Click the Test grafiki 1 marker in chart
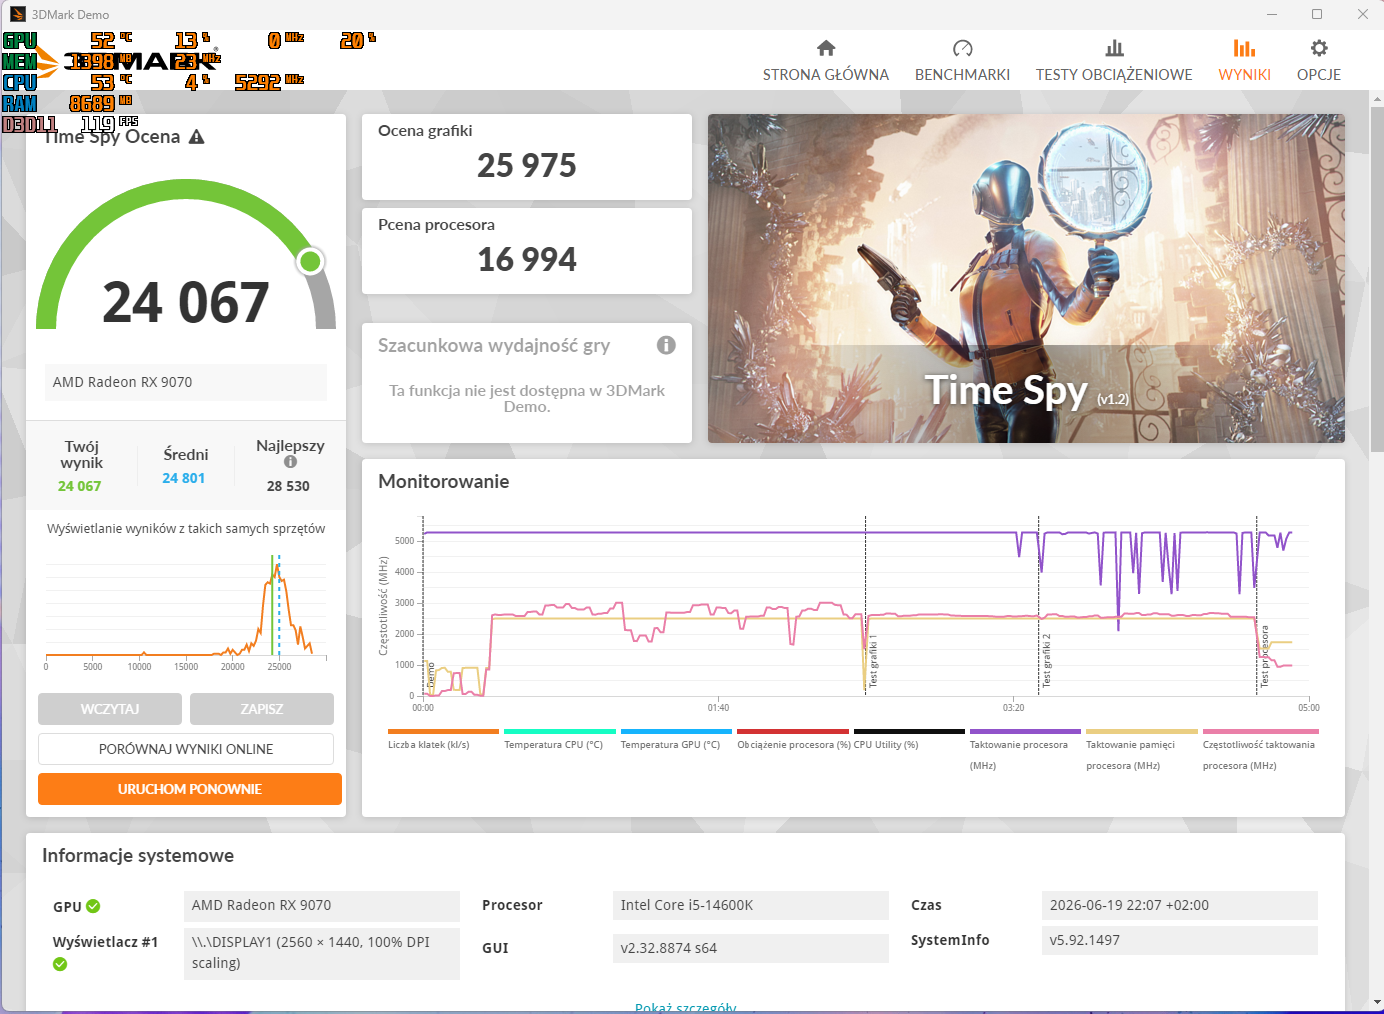This screenshot has height=1014, width=1384. 873,660
